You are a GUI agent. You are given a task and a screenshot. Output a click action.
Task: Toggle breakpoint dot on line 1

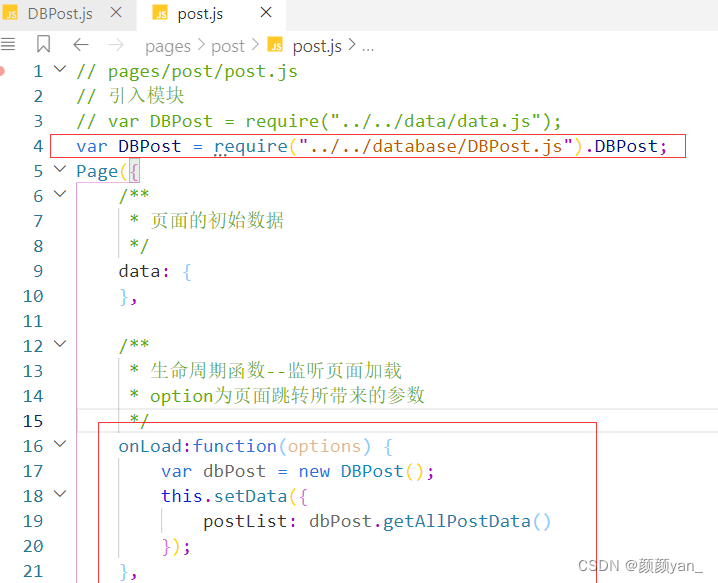pyautogui.click(x=2, y=71)
